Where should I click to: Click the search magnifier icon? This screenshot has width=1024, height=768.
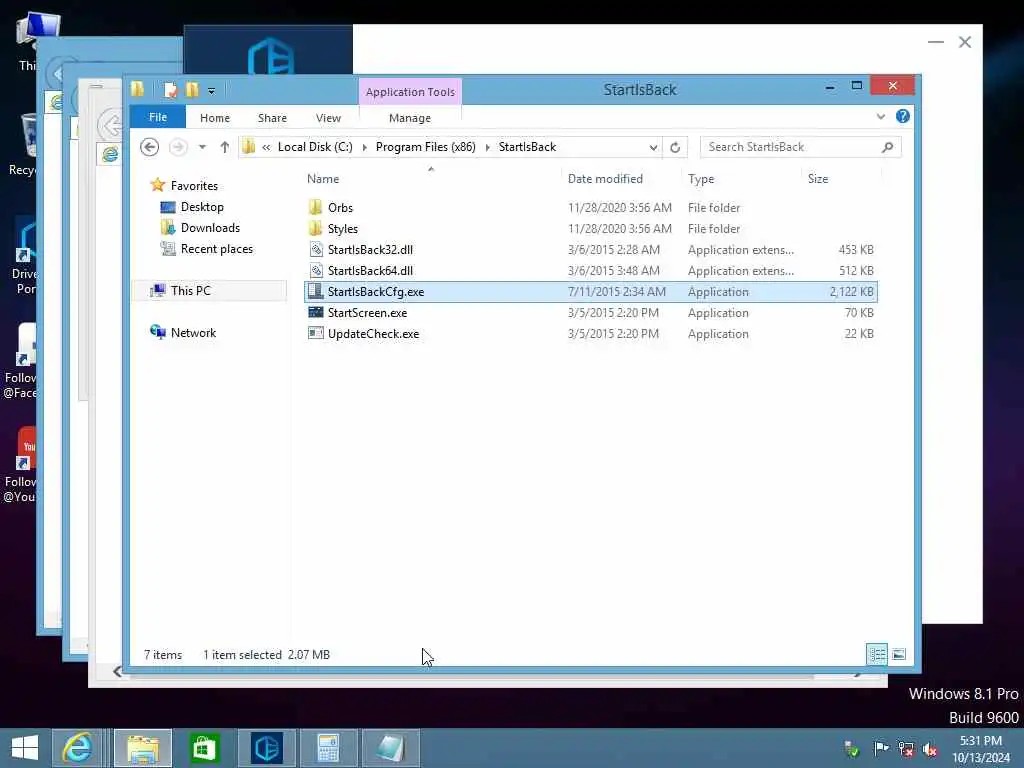[x=888, y=147]
